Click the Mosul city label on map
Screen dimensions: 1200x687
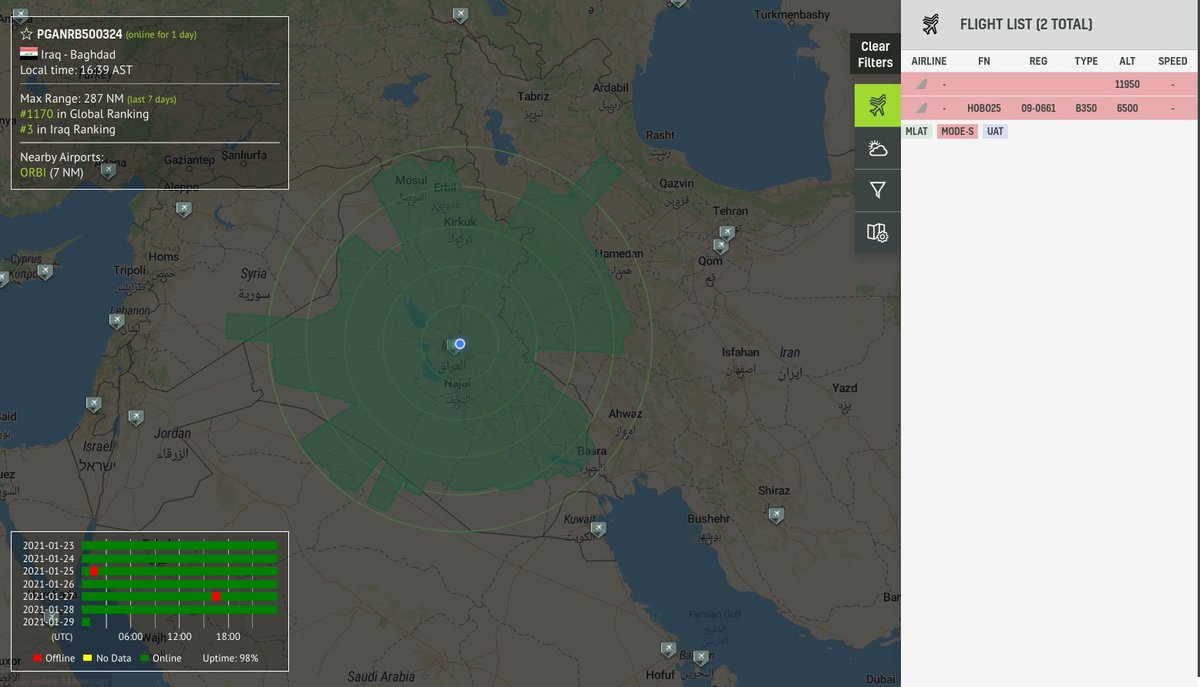(x=411, y=180)
